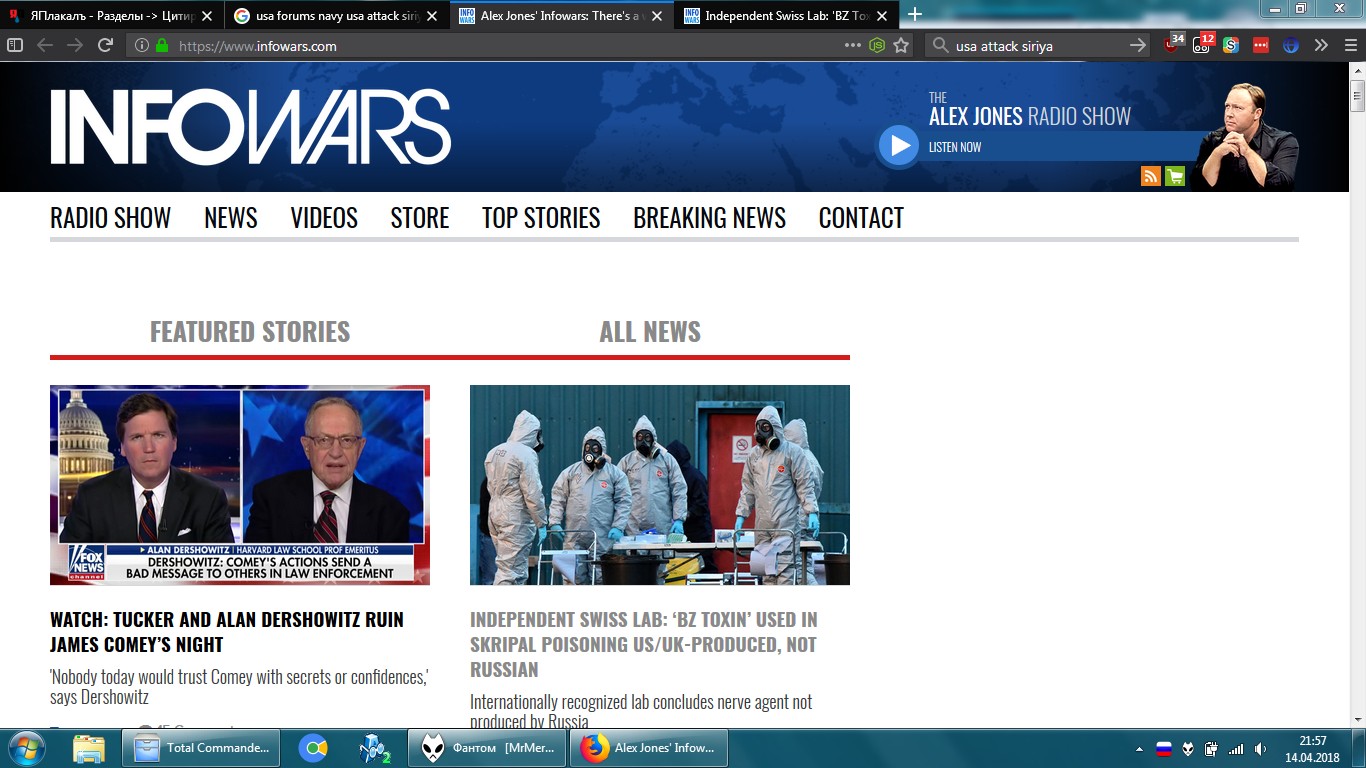The width and height of the screenshot is (1366, 768).
Task: Open the Tucker and Dershowitz video thumbnail
Action: coord(240,485)
